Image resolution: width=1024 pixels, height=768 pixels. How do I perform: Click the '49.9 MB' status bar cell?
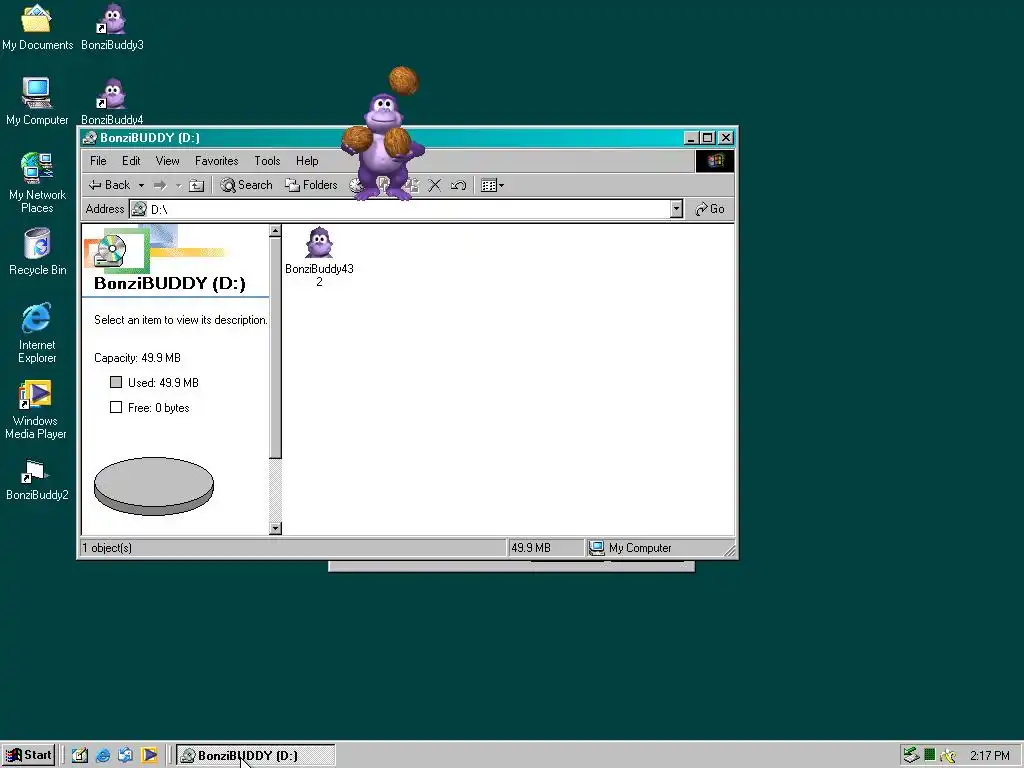pos(545,548)
